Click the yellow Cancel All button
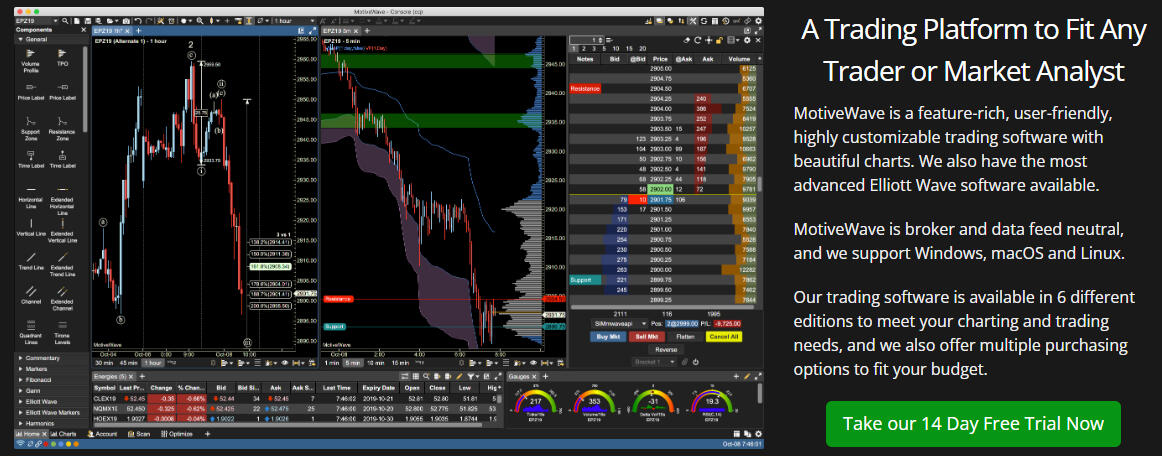 pos(724,337)
